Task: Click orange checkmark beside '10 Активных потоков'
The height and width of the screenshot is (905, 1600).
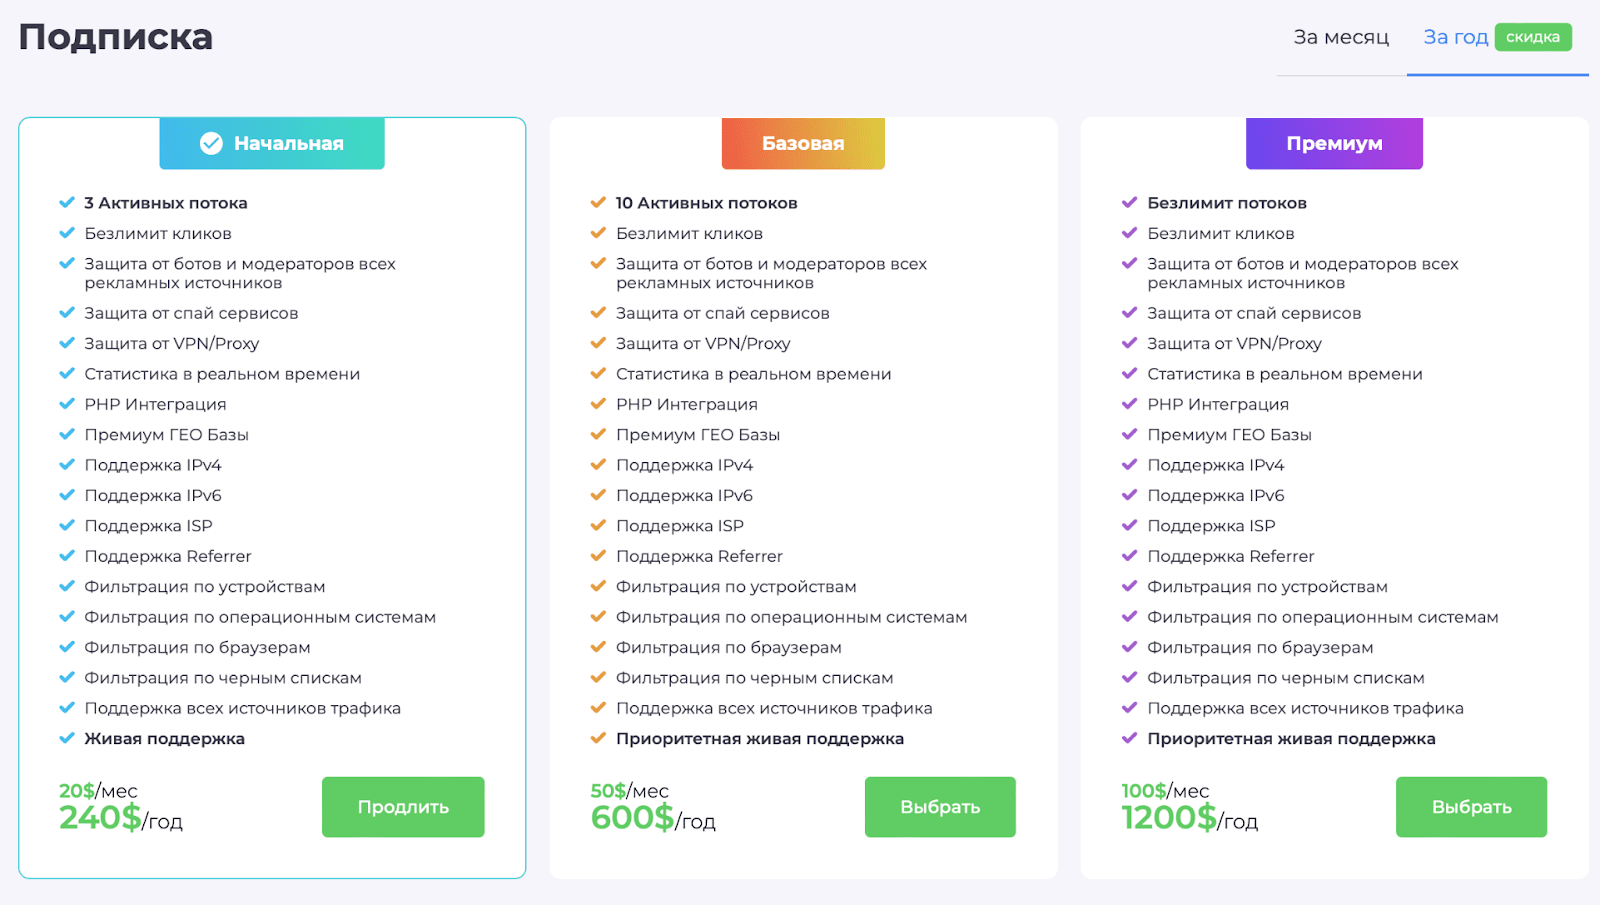Action: [x=598, y=203]
